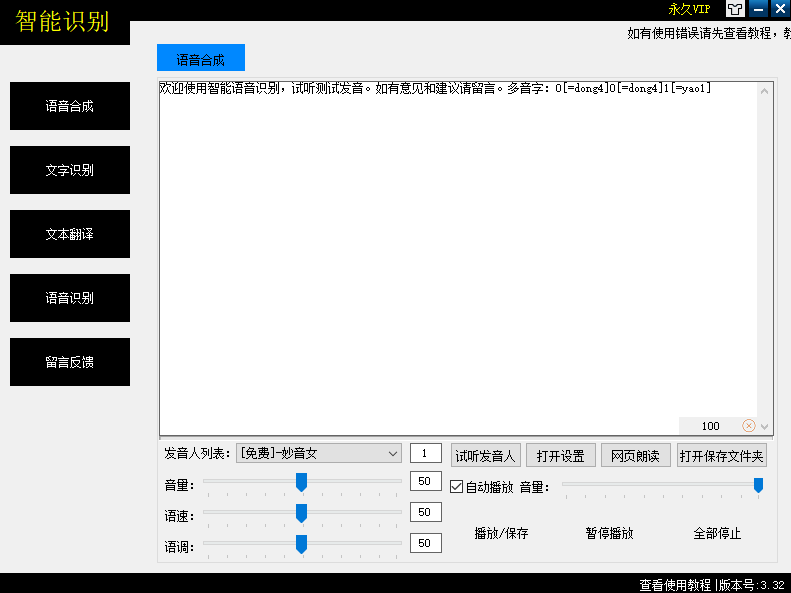Click the down arrow beside the 100 value

765,426
